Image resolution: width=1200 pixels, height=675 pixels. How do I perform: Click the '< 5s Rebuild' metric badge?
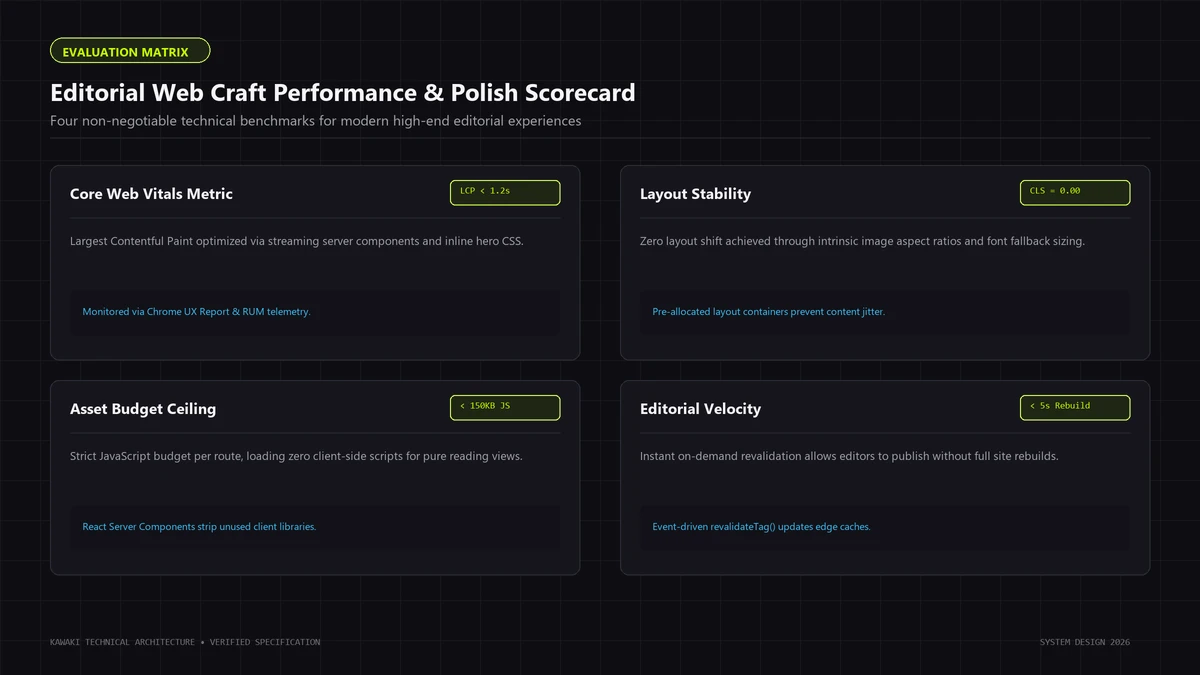[1075, 407]
